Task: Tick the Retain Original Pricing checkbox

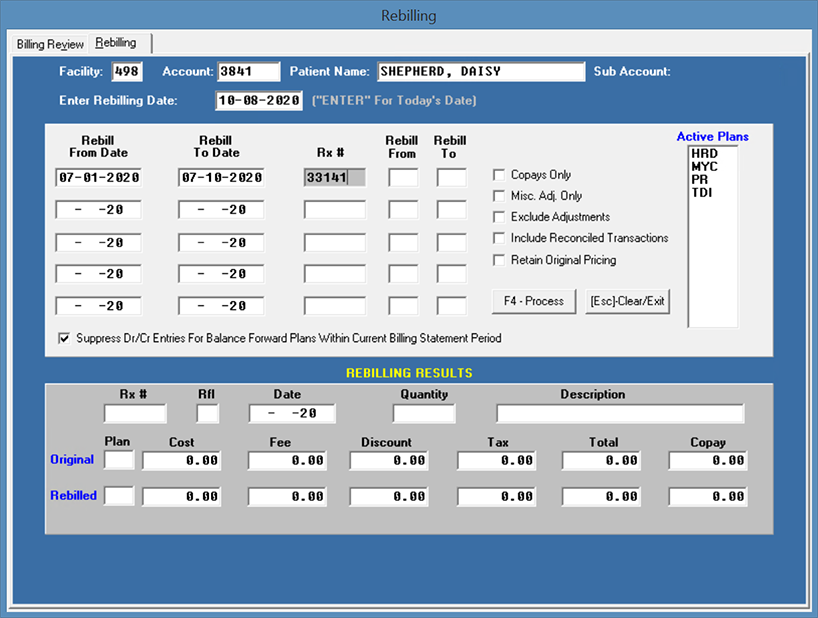Action: [500, 260]
